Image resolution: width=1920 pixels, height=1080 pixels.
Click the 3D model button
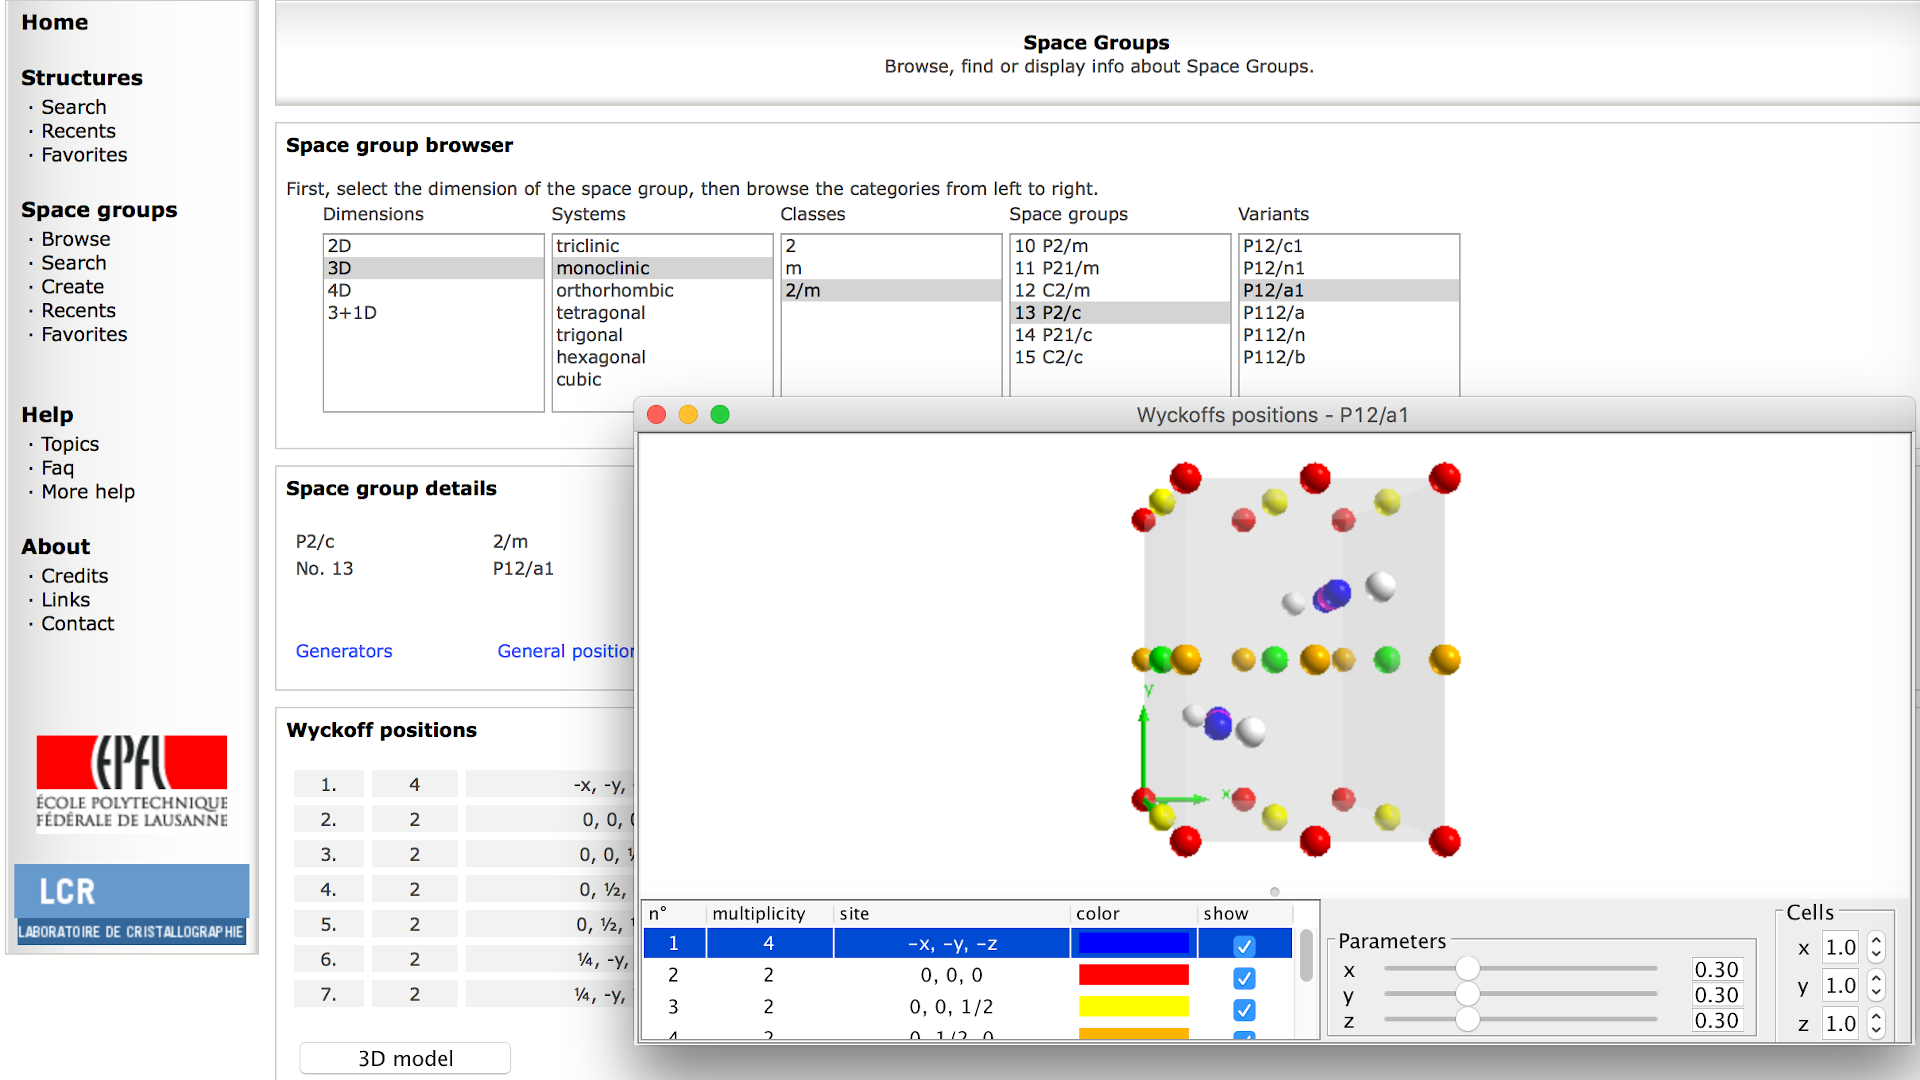pos(405,1058)
